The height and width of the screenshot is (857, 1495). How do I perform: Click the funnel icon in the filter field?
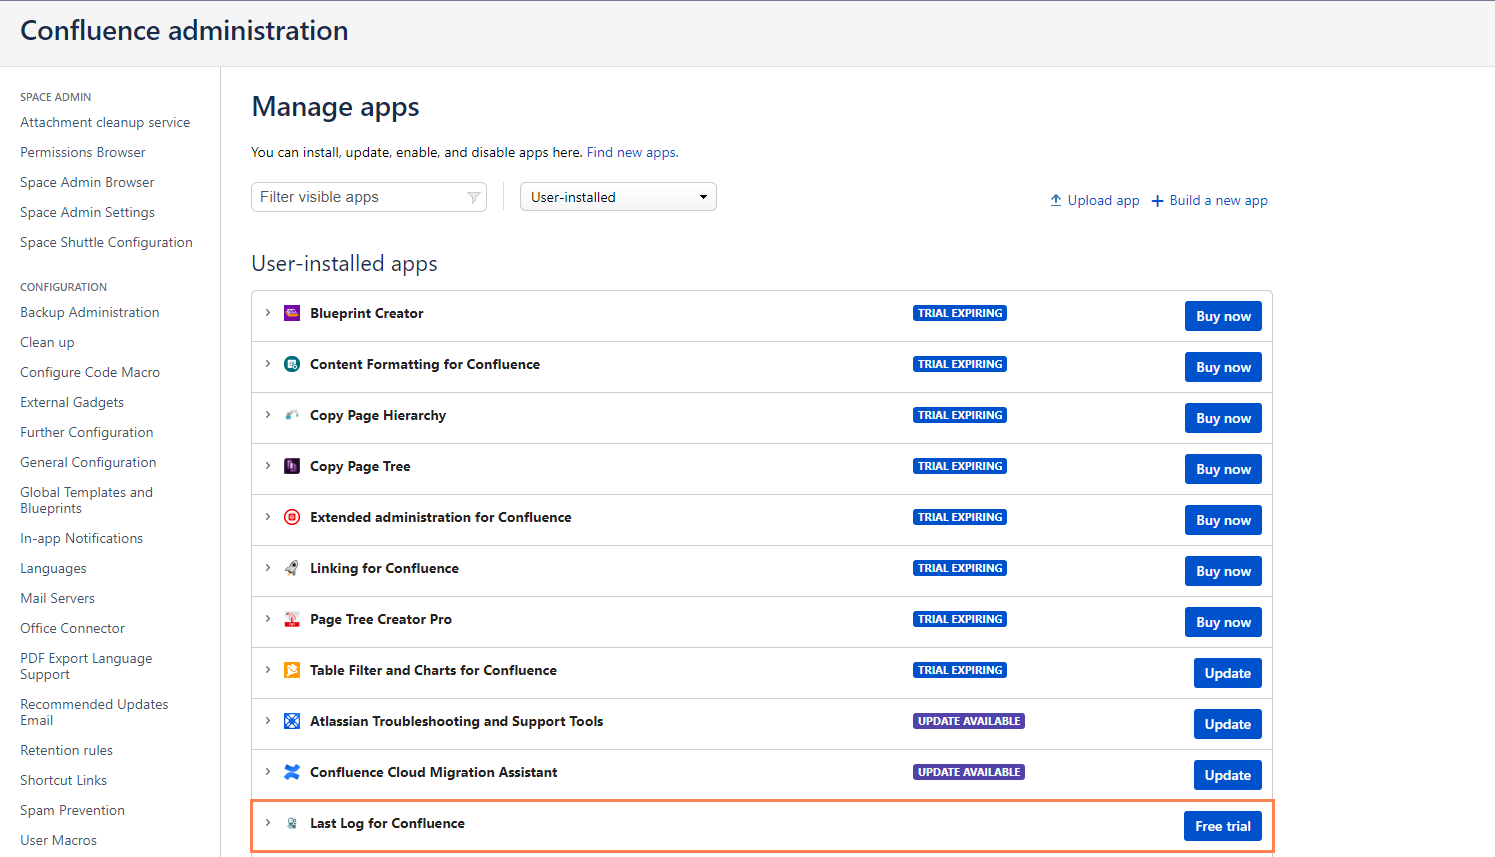point(473,197)
